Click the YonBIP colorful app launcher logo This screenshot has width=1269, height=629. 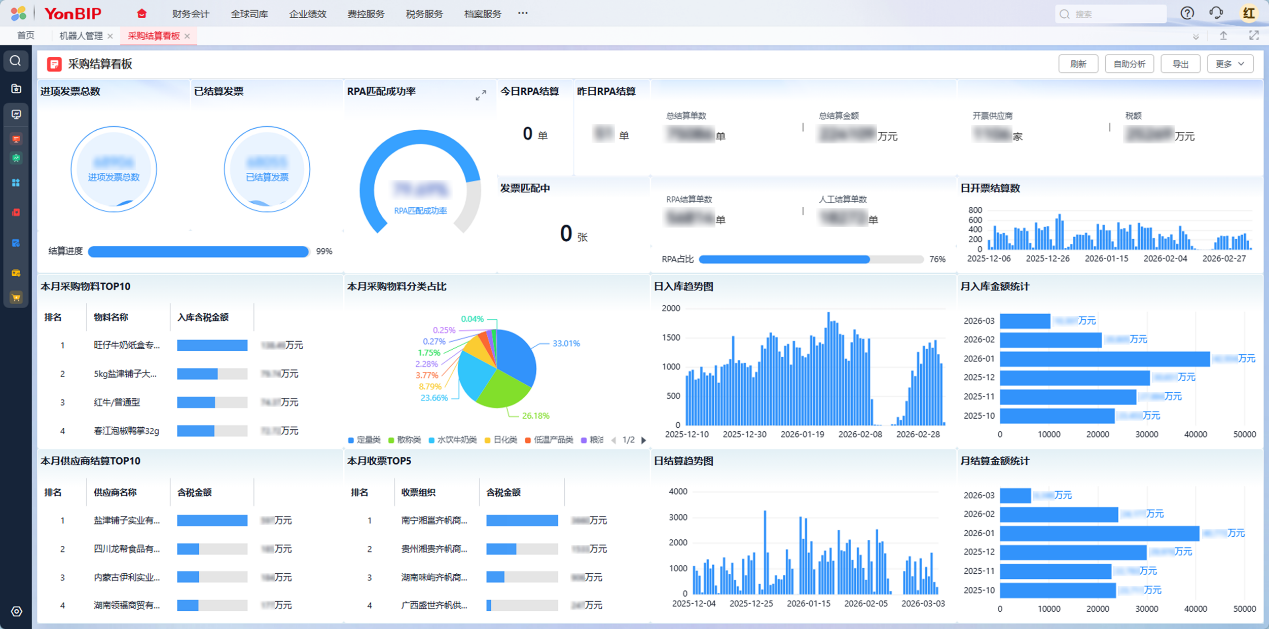(18, 13)
